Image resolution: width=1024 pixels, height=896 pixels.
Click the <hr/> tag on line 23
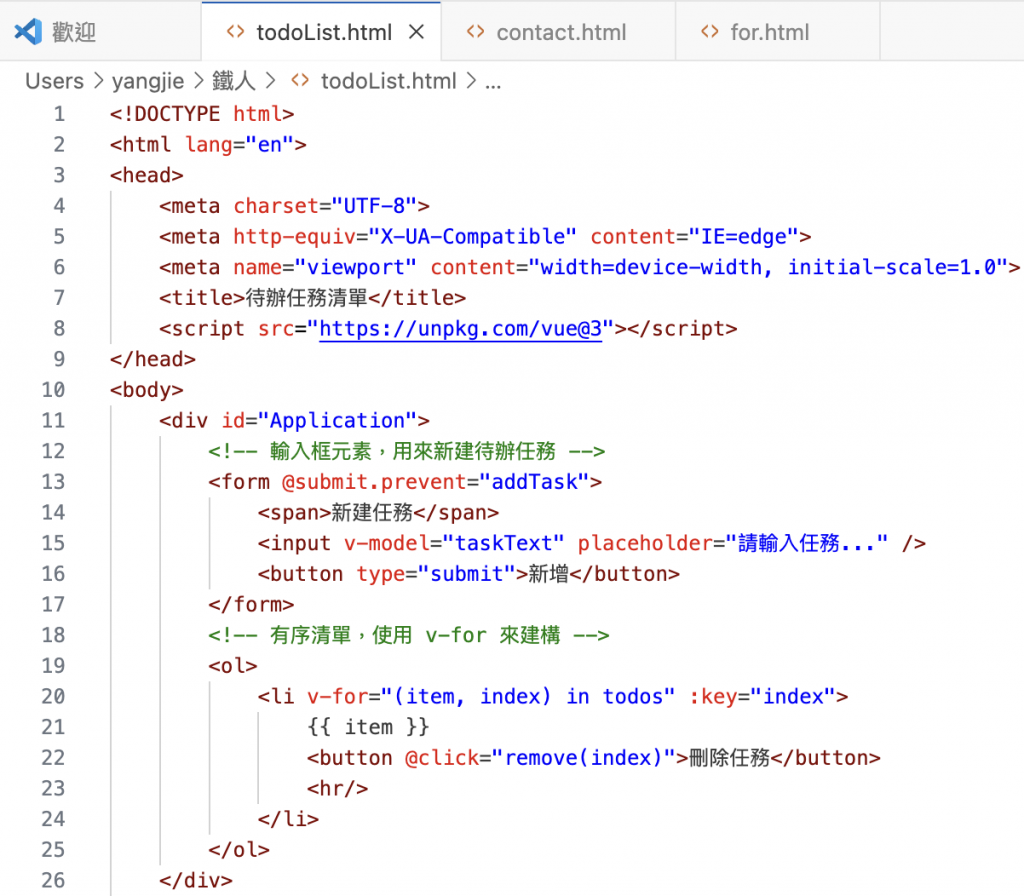point(338,789)
